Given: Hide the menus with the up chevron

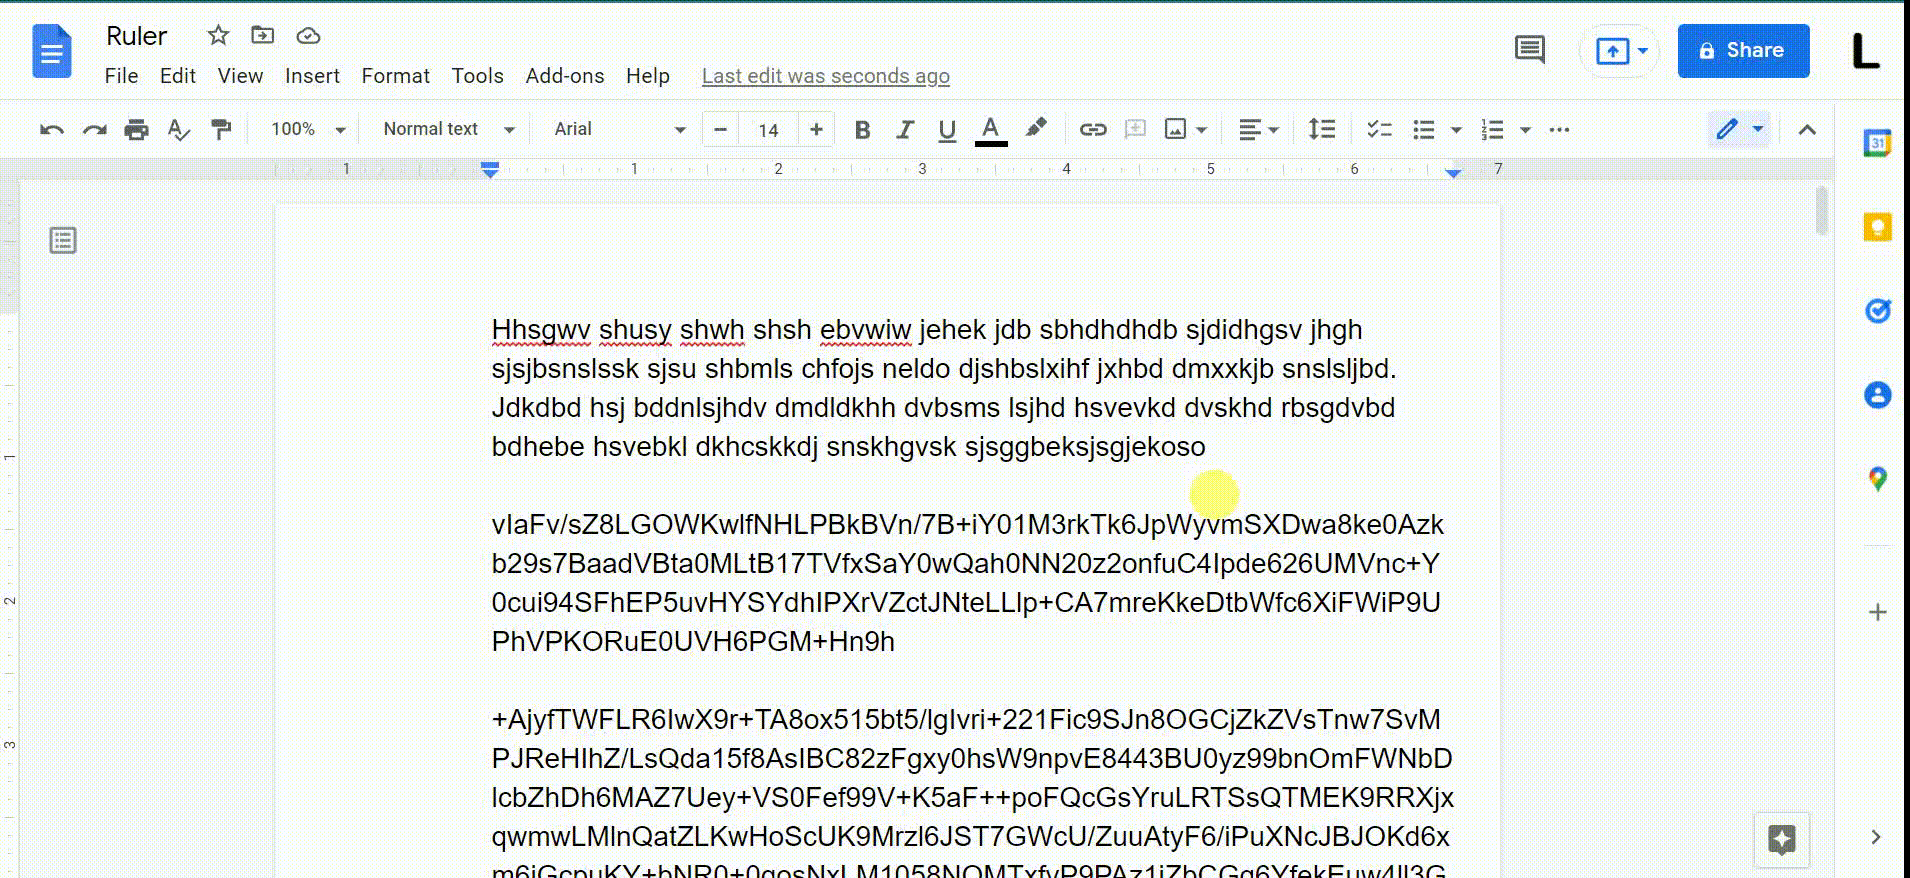Looking at the screenshot, I should tap(1807, 130).
